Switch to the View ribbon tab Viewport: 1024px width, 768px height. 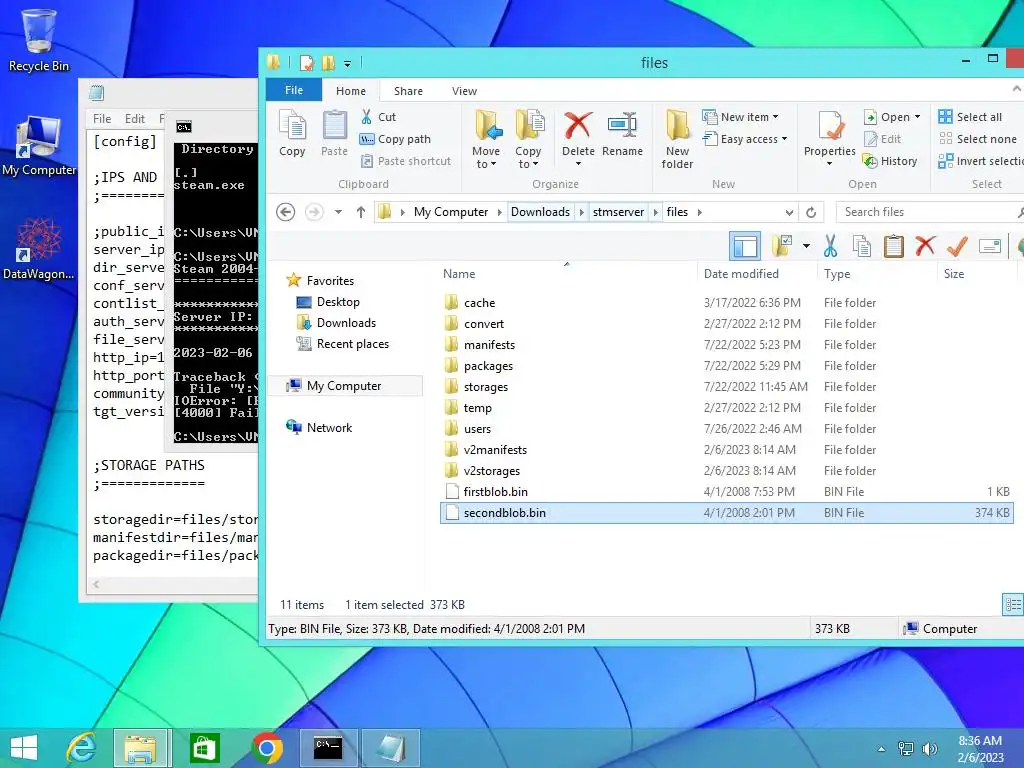pyautogui.click(x=464, y=91)
